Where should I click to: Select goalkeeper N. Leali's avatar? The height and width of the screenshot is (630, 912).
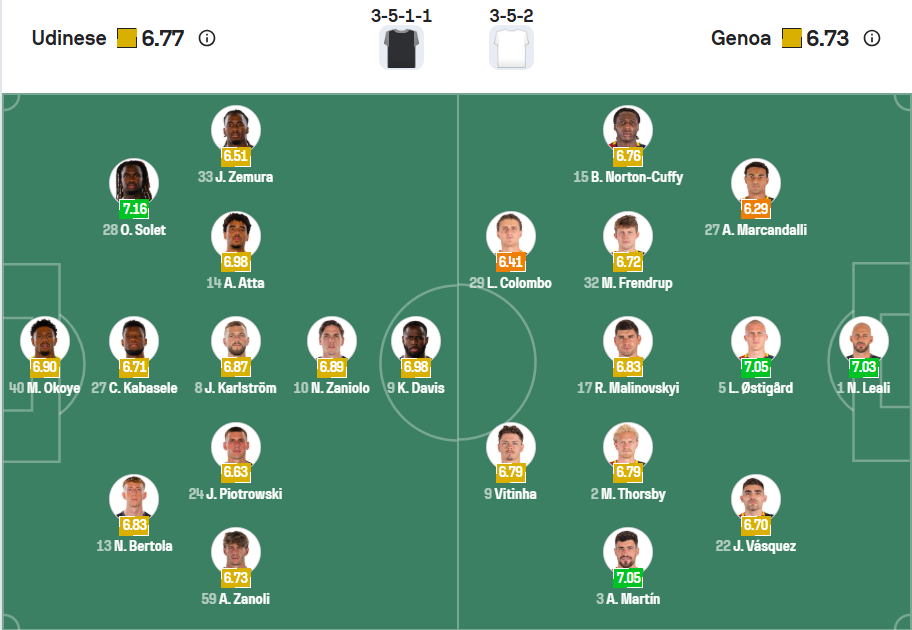[x=863, y=341]
